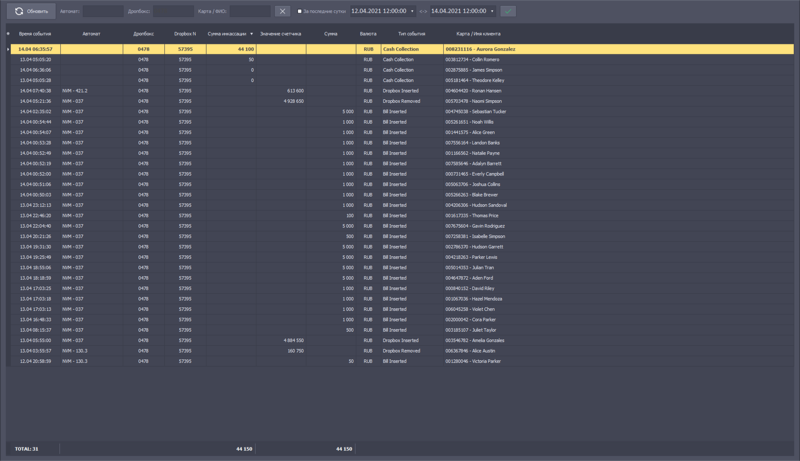Screen dimensions: 800x461
Task: Click the Автомат filter input field
Action: click(x=103, y=11)
